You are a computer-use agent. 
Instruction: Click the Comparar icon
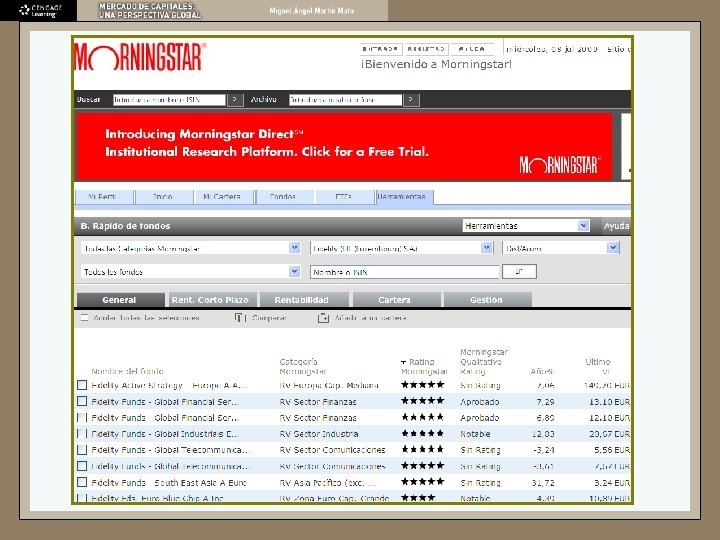pyautogui.click(x=240, y=318)
